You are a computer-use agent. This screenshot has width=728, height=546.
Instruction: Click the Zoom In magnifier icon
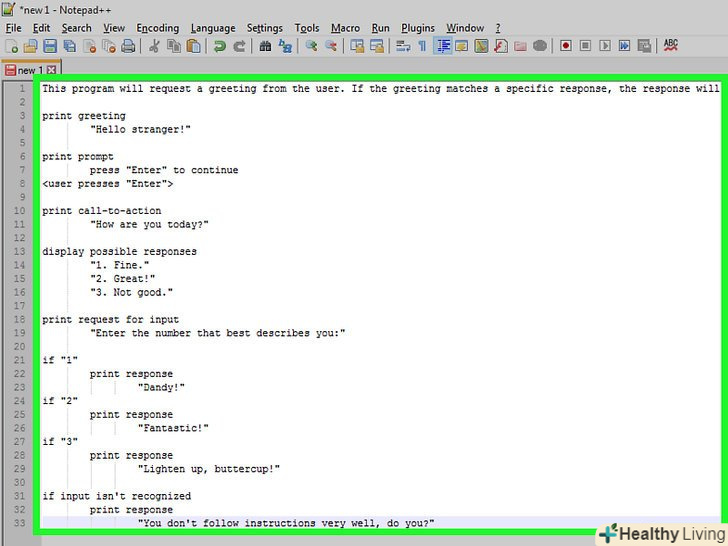click(311, 46)
